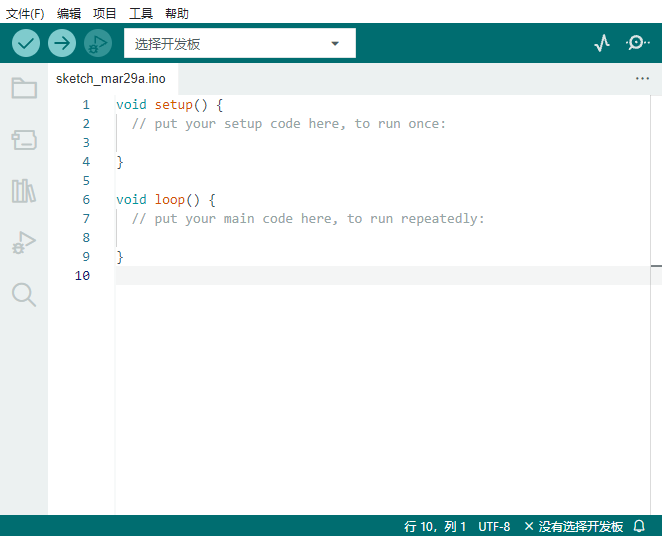Click the Verify checkmark button
This screenshot has height=538, width=662.
[x=26, y=43]
